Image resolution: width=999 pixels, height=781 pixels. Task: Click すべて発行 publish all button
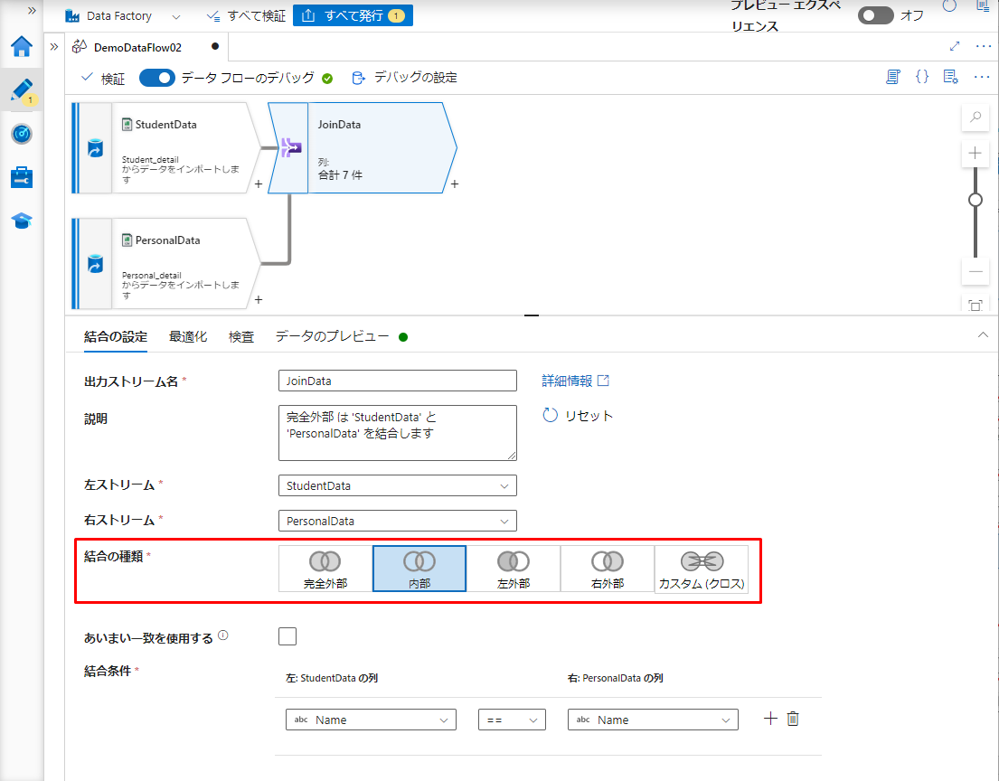353,16
